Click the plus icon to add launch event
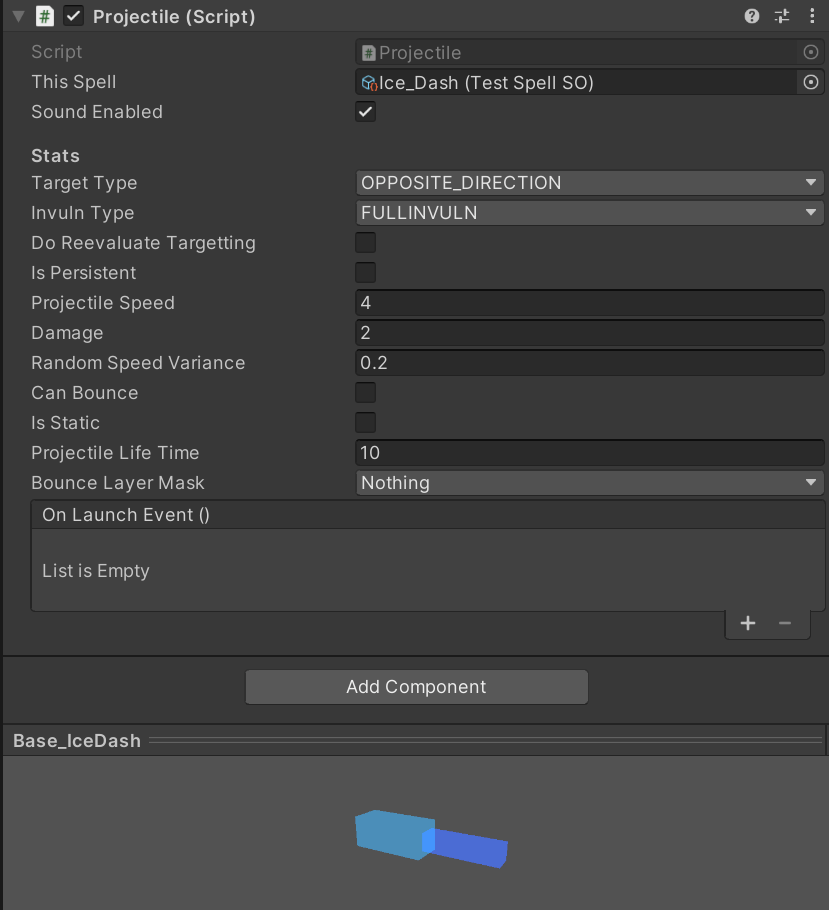 tap(748, 623)
